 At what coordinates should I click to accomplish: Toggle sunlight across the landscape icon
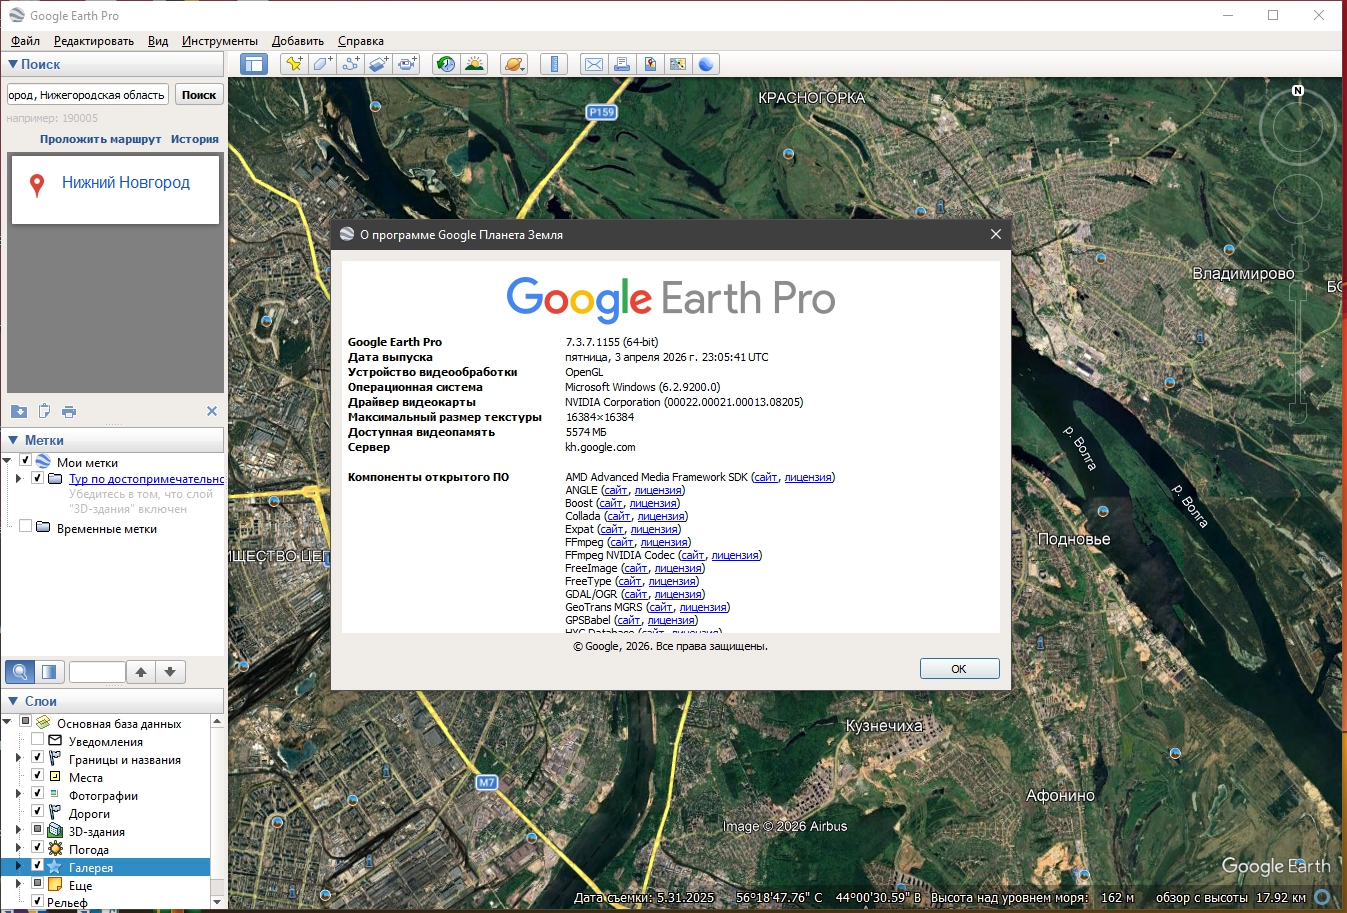474,64
